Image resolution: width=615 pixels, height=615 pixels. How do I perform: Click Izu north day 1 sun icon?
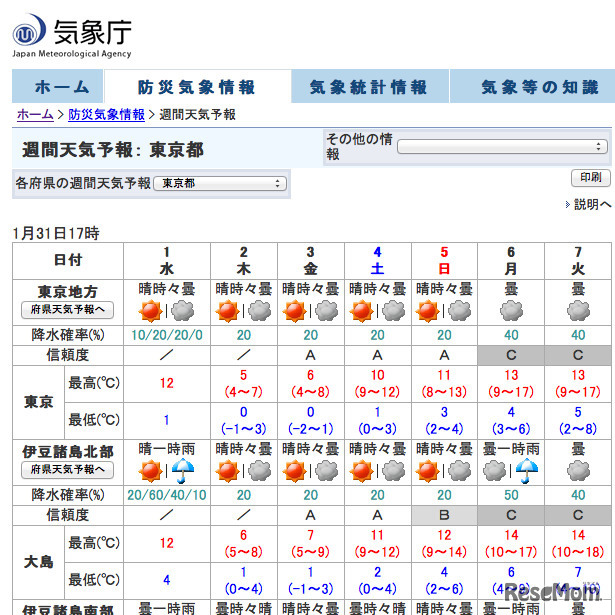pyautogui.click(x=151, y=471)
